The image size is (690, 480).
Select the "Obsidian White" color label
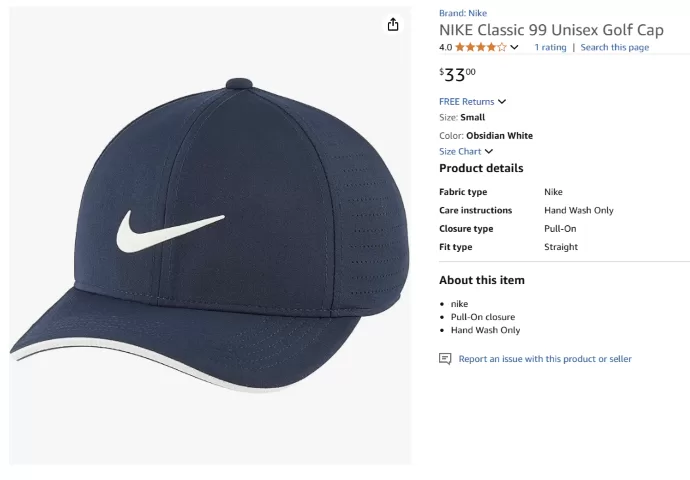499,135
